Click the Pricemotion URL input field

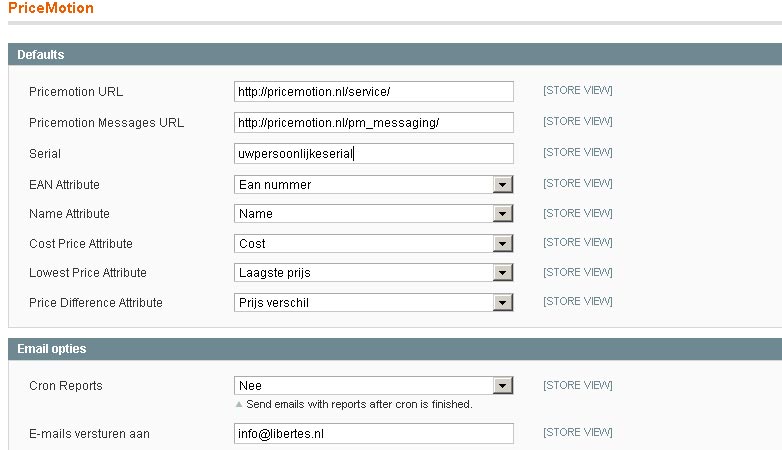tap(374, 92)
